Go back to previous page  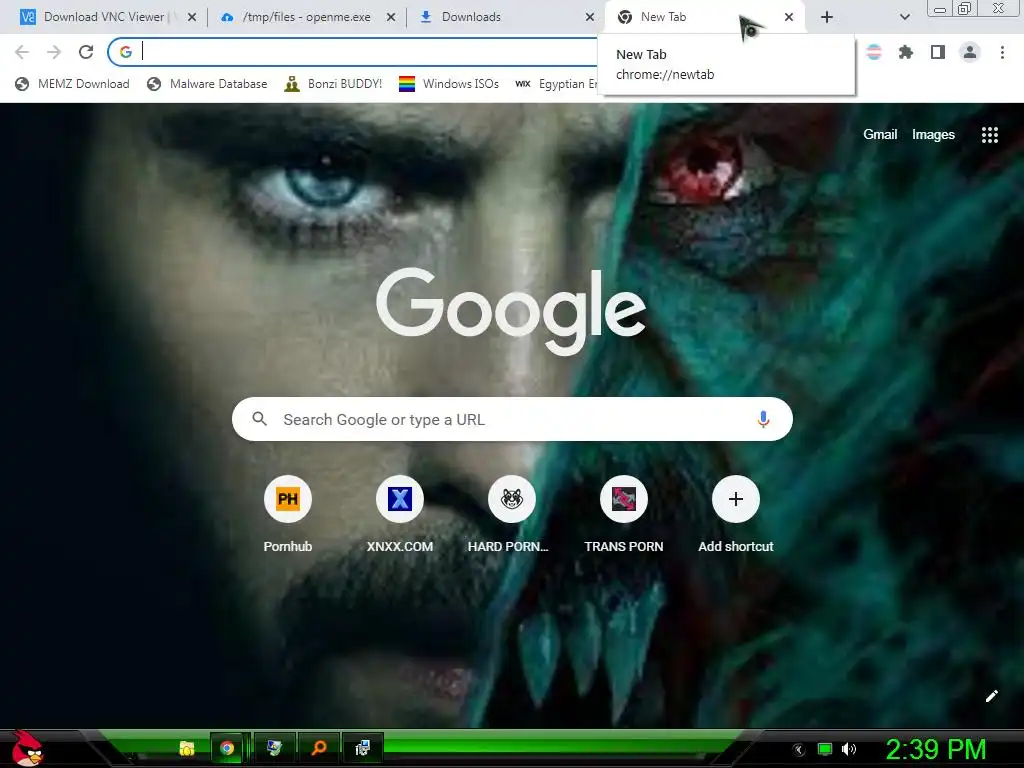pos(22,52)
